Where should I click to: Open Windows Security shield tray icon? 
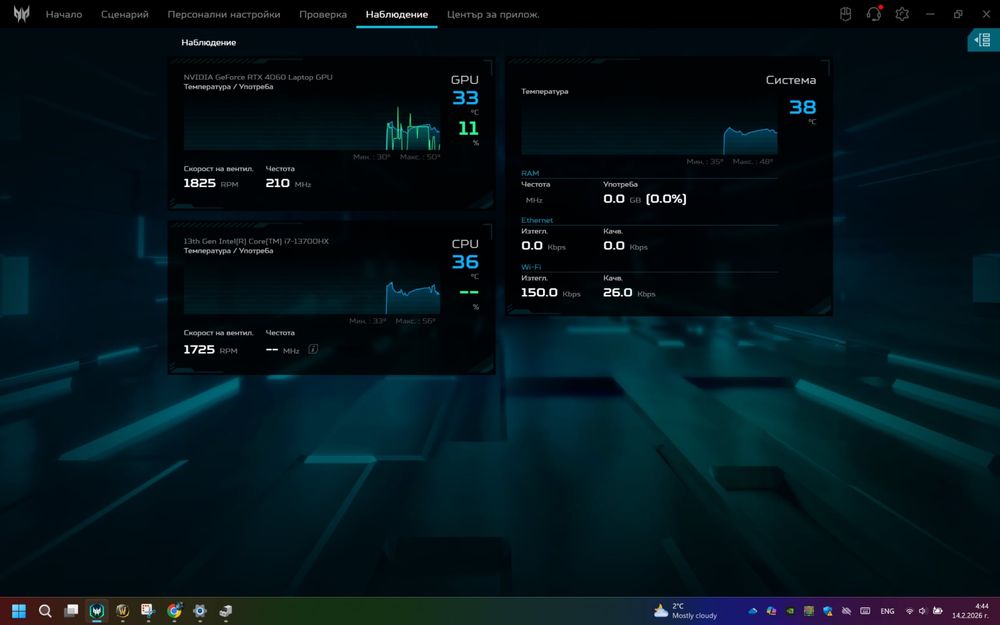[828, 611]
